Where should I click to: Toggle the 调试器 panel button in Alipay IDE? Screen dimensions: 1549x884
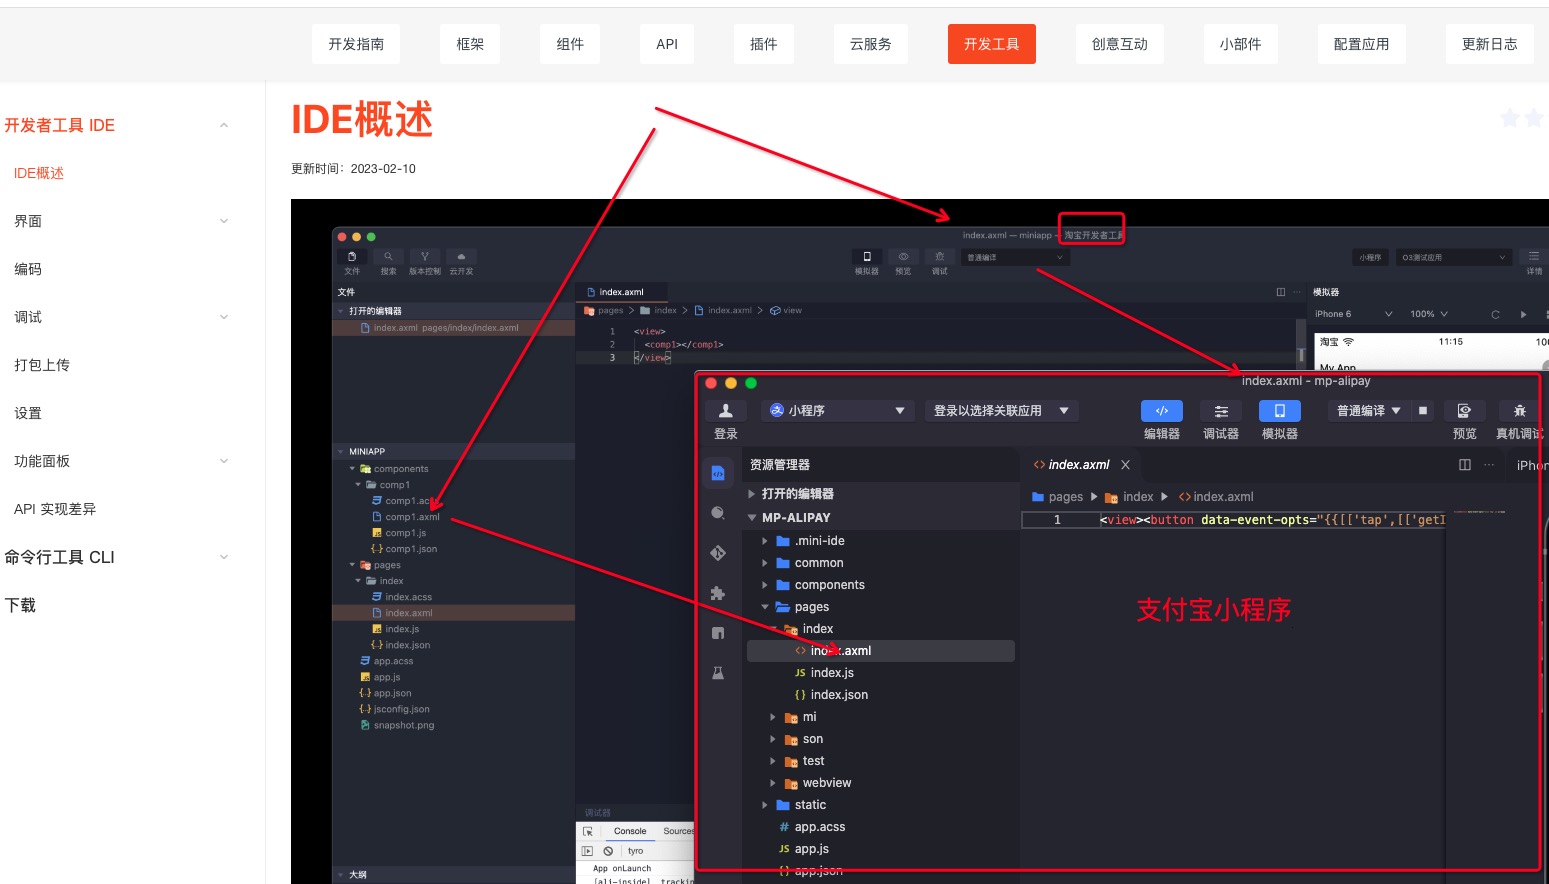1221,411
